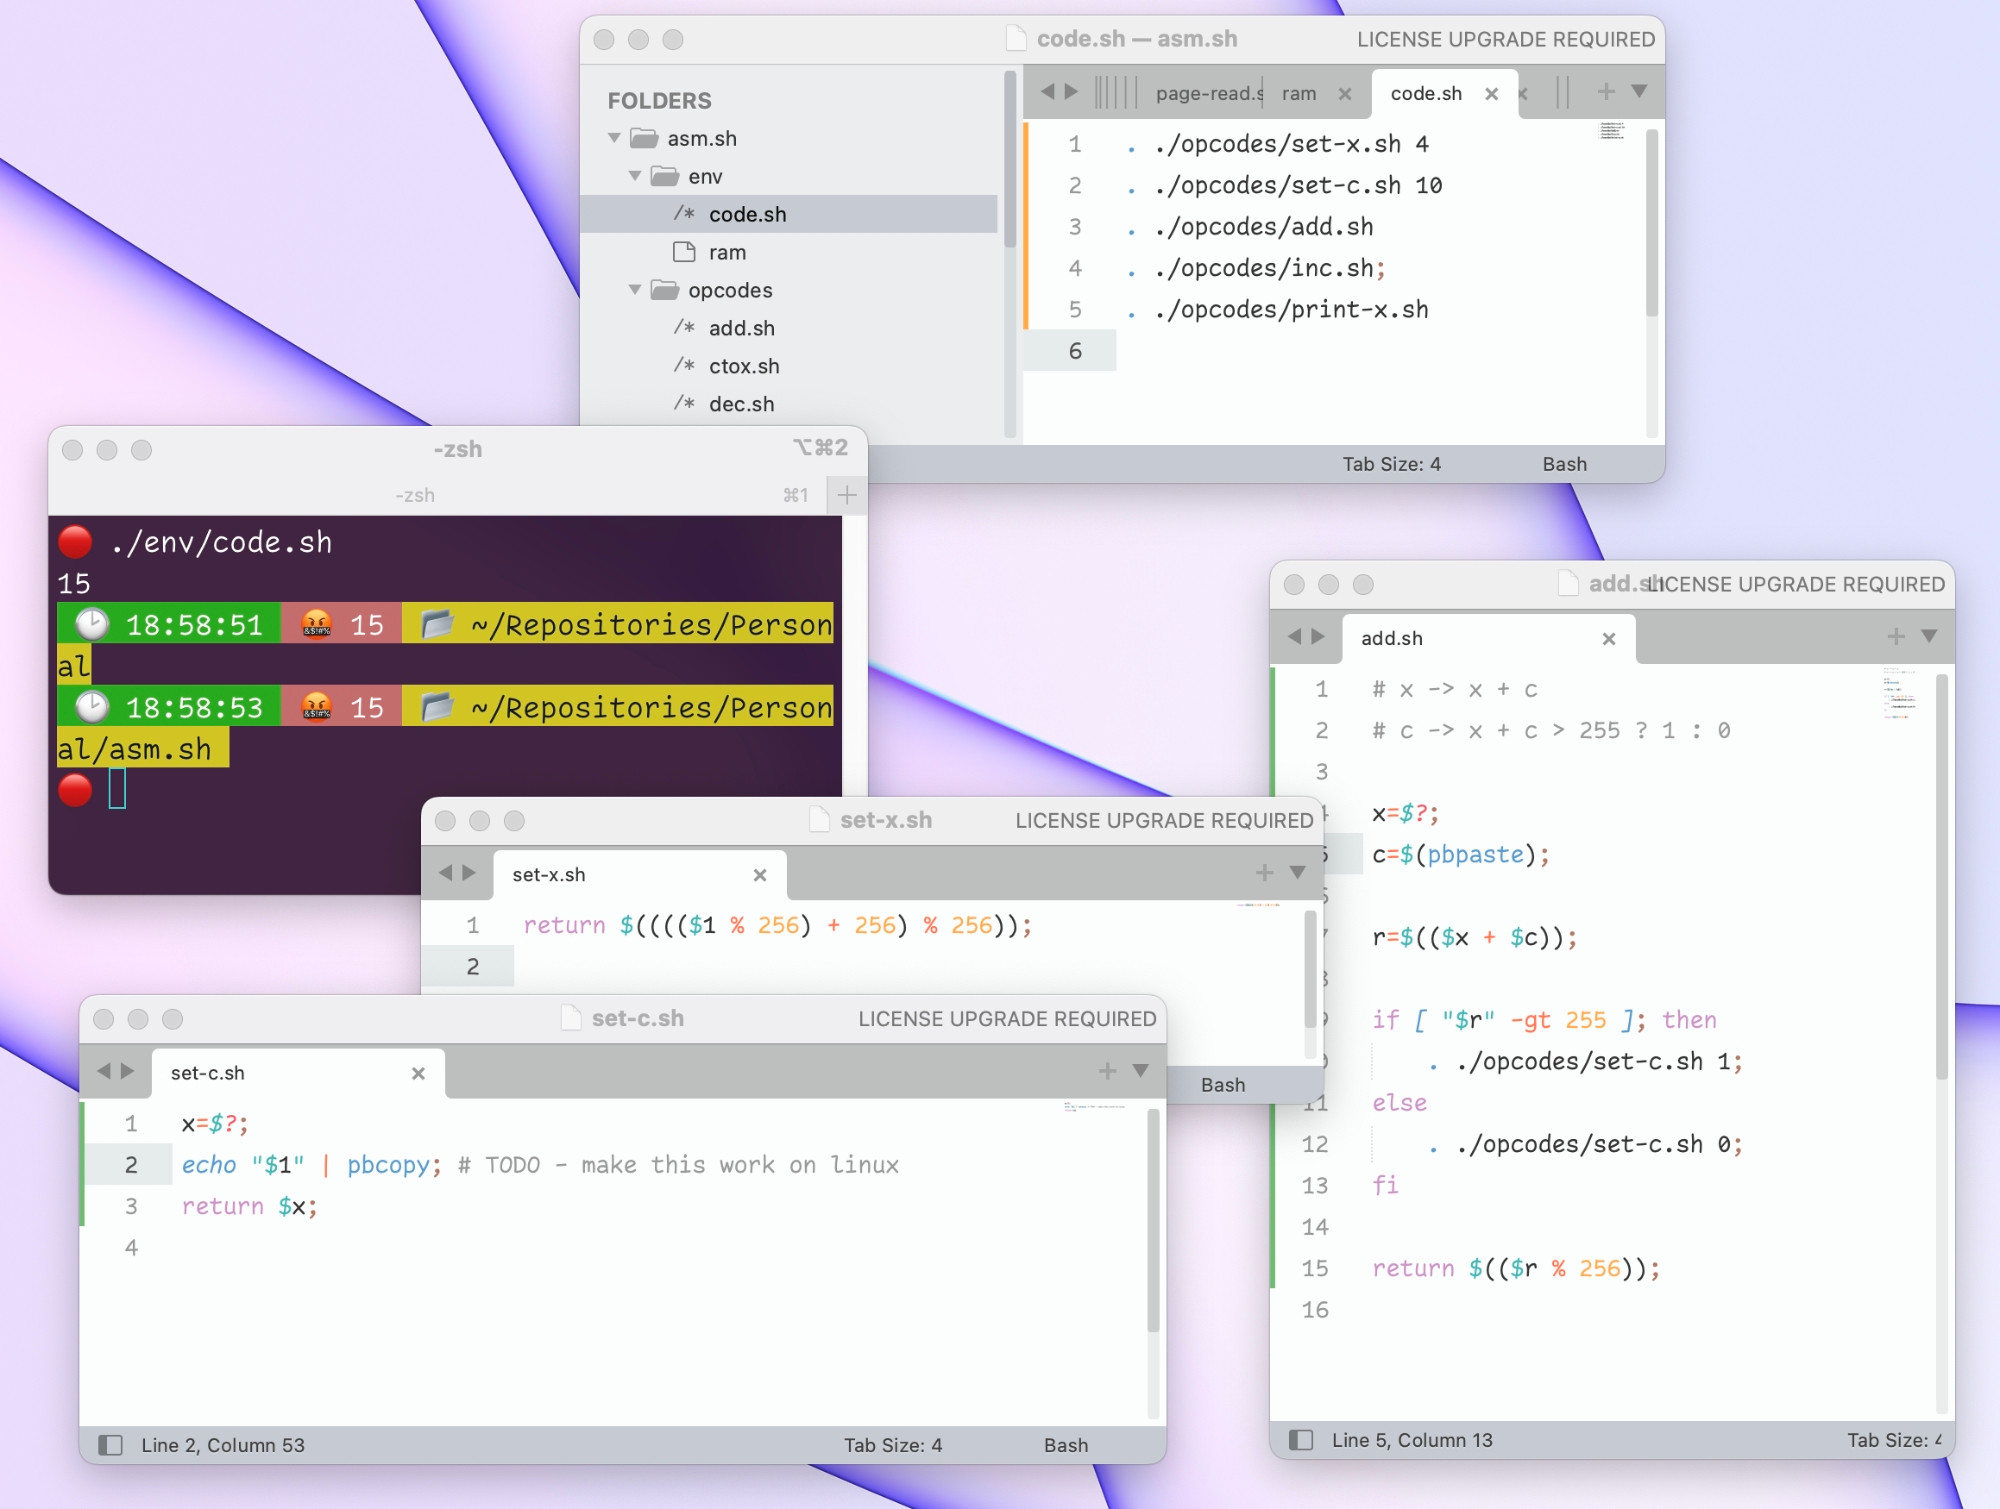
Task: Navigate forward in add.sh window
Action: (1318, 636)
